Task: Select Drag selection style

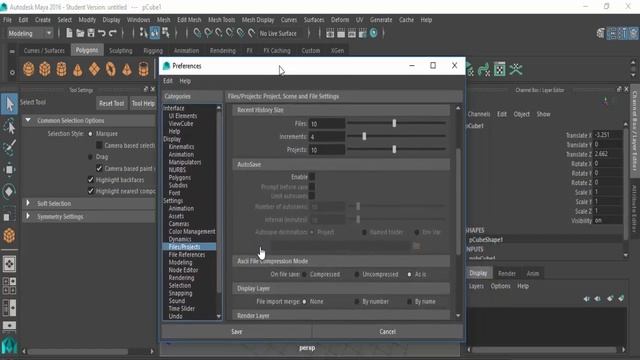Action: coord(91,157)
